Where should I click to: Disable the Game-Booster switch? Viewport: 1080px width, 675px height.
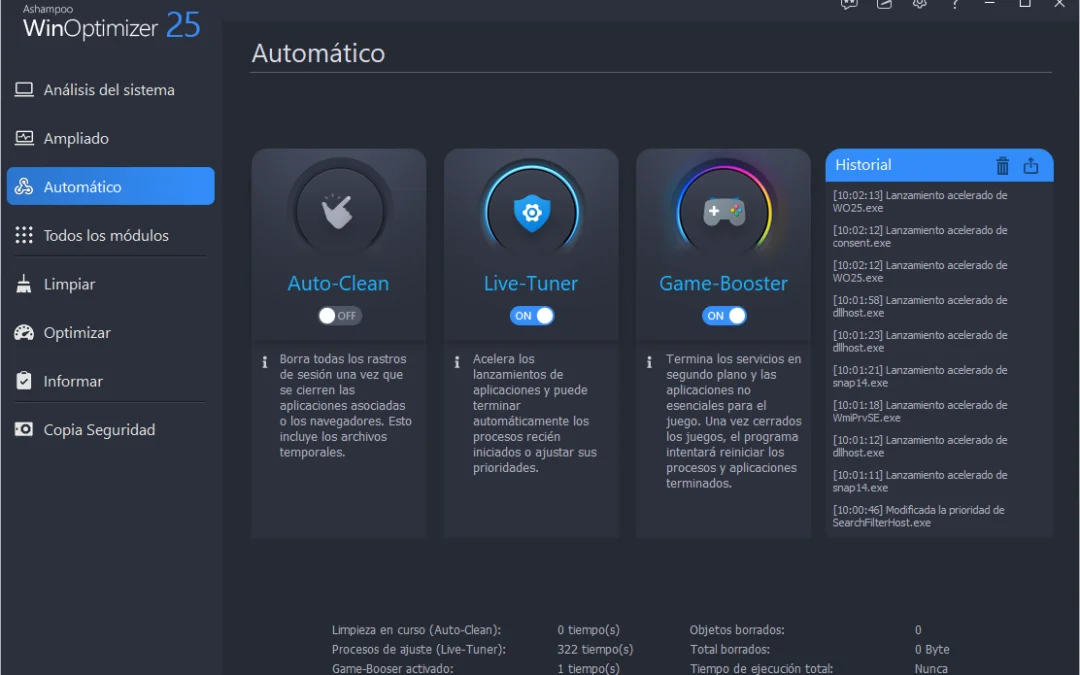coord(724,315)
